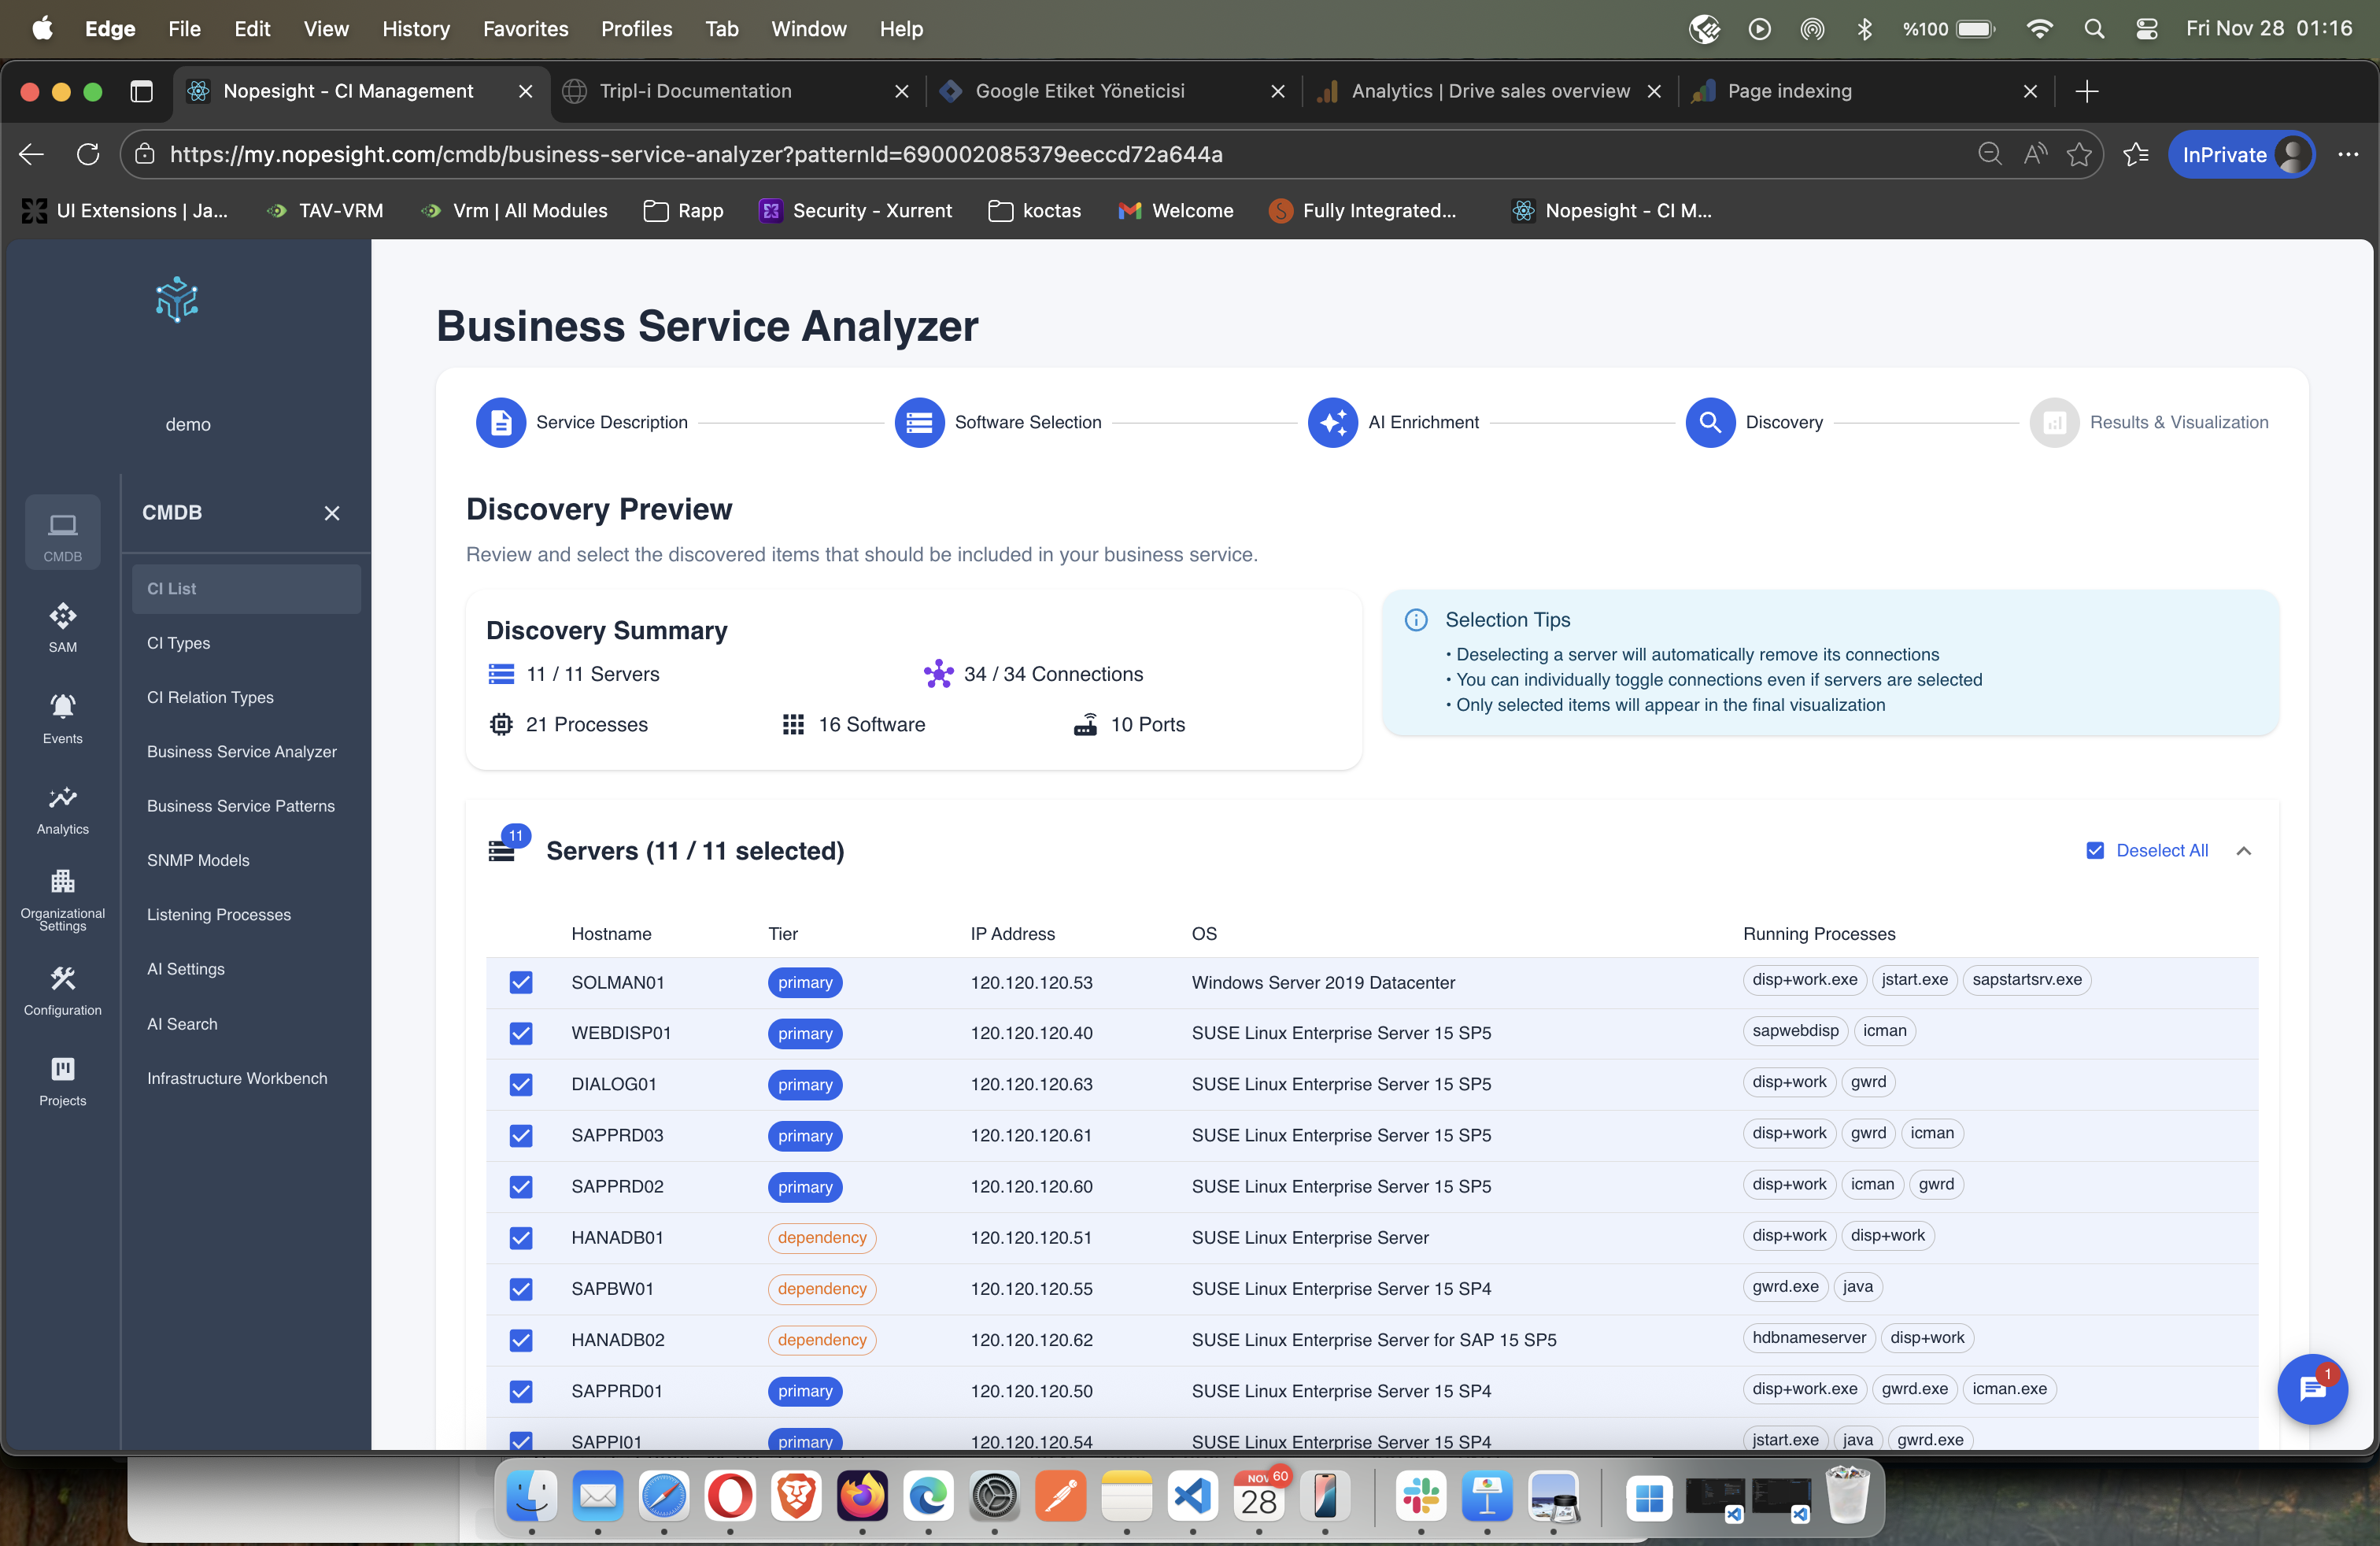Open the Events bell icon

[x=62, y=716]
